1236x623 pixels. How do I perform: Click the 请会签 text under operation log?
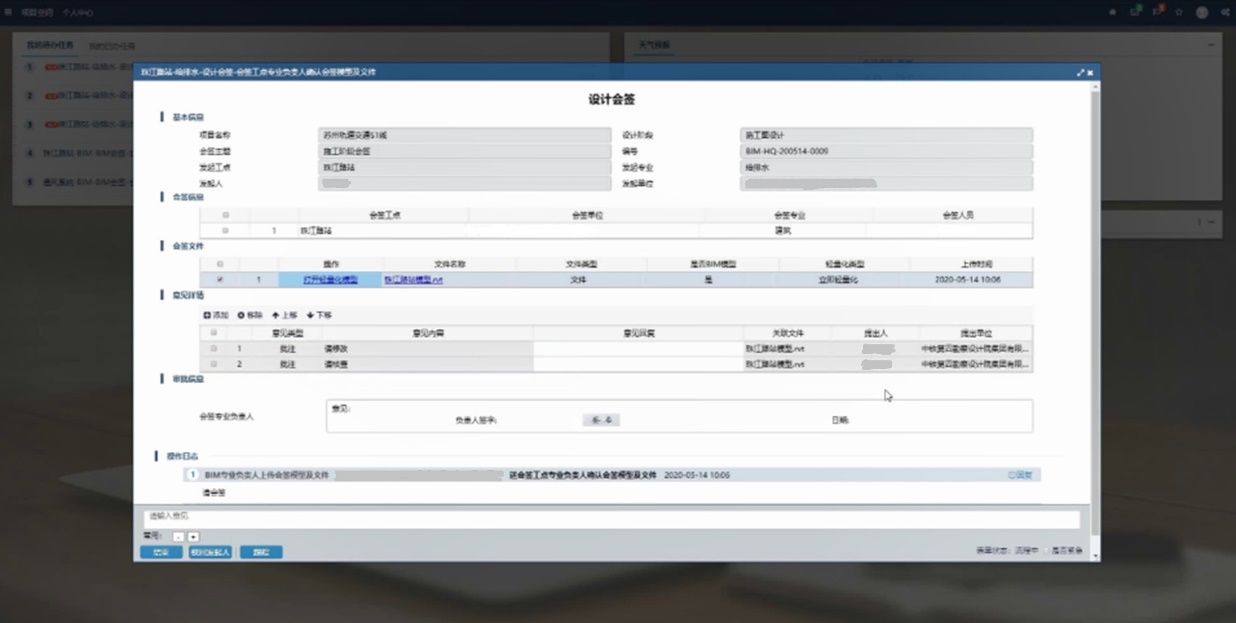[214, 493]
